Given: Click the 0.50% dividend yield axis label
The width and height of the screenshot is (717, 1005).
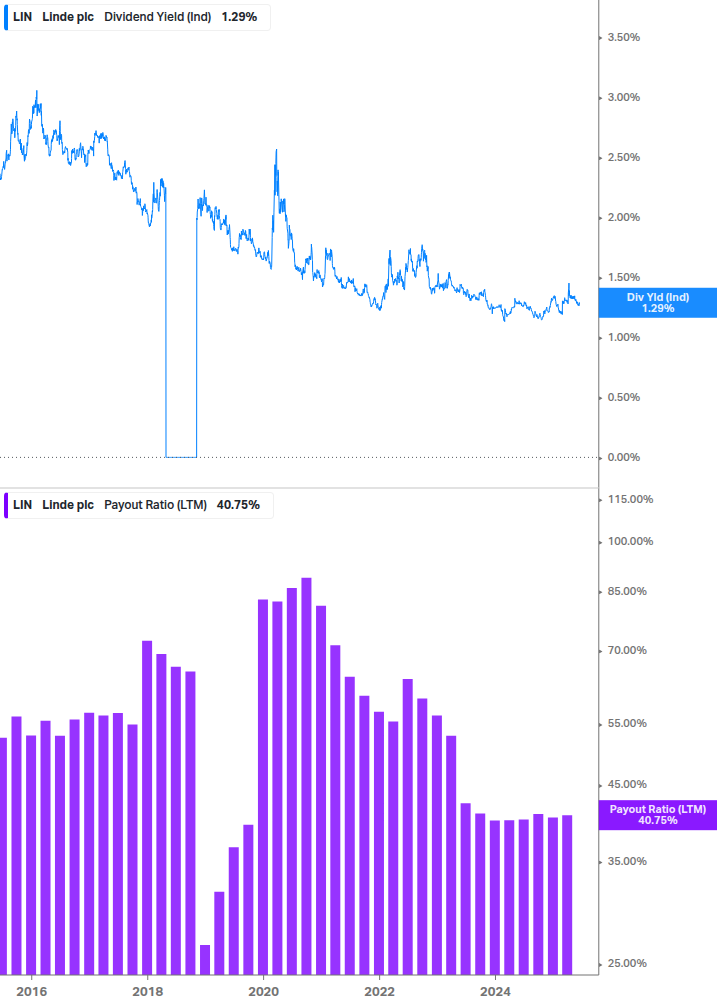Looking at the screenshot, I should [x=623, y=397].
